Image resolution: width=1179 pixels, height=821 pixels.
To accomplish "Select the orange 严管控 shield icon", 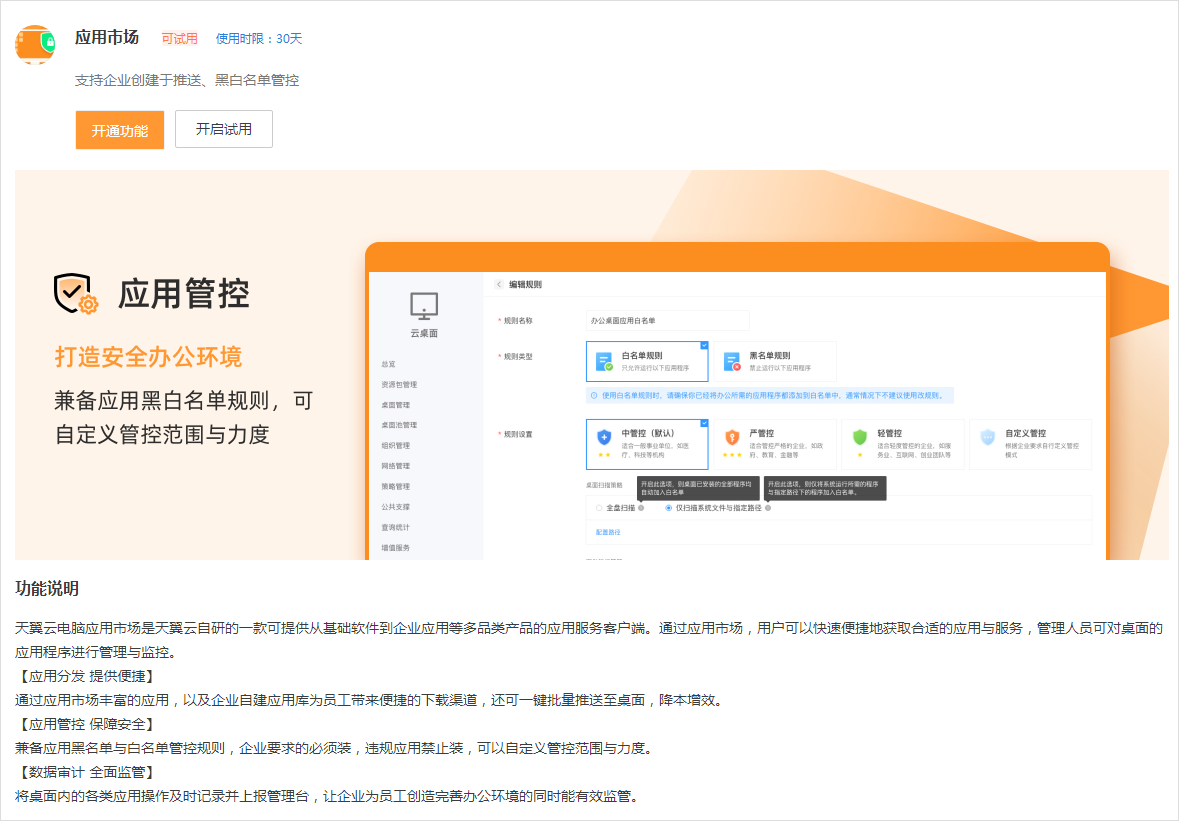I will pos(734,436).
